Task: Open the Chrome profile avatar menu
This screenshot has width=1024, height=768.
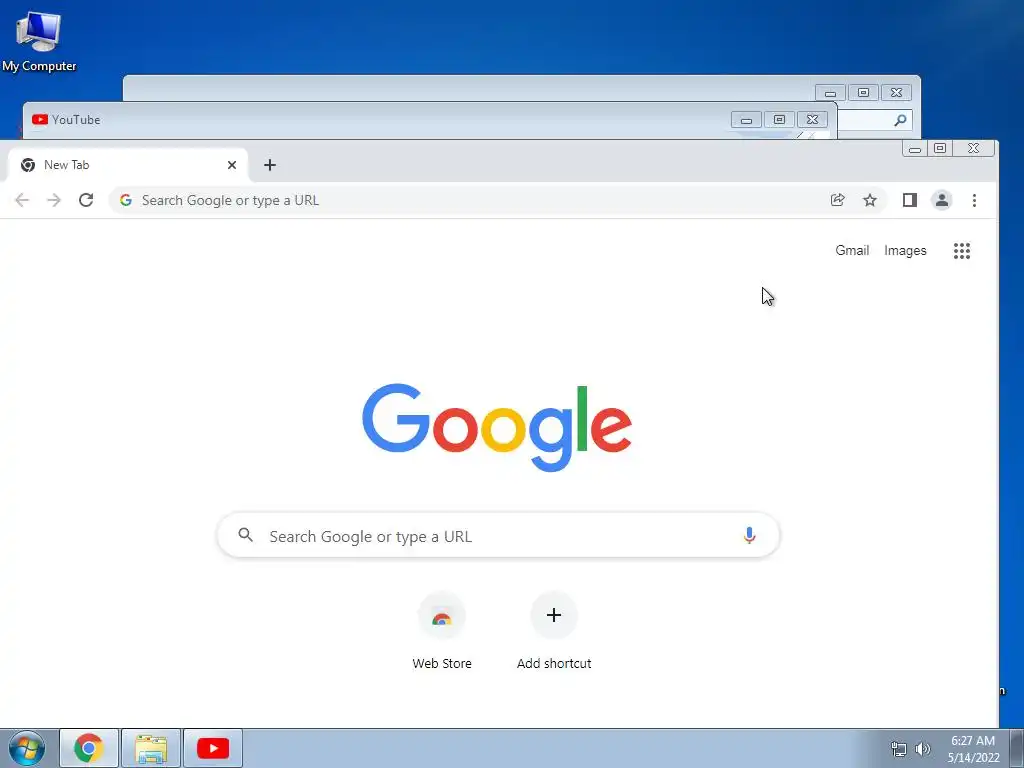Action: click(942, 200)
